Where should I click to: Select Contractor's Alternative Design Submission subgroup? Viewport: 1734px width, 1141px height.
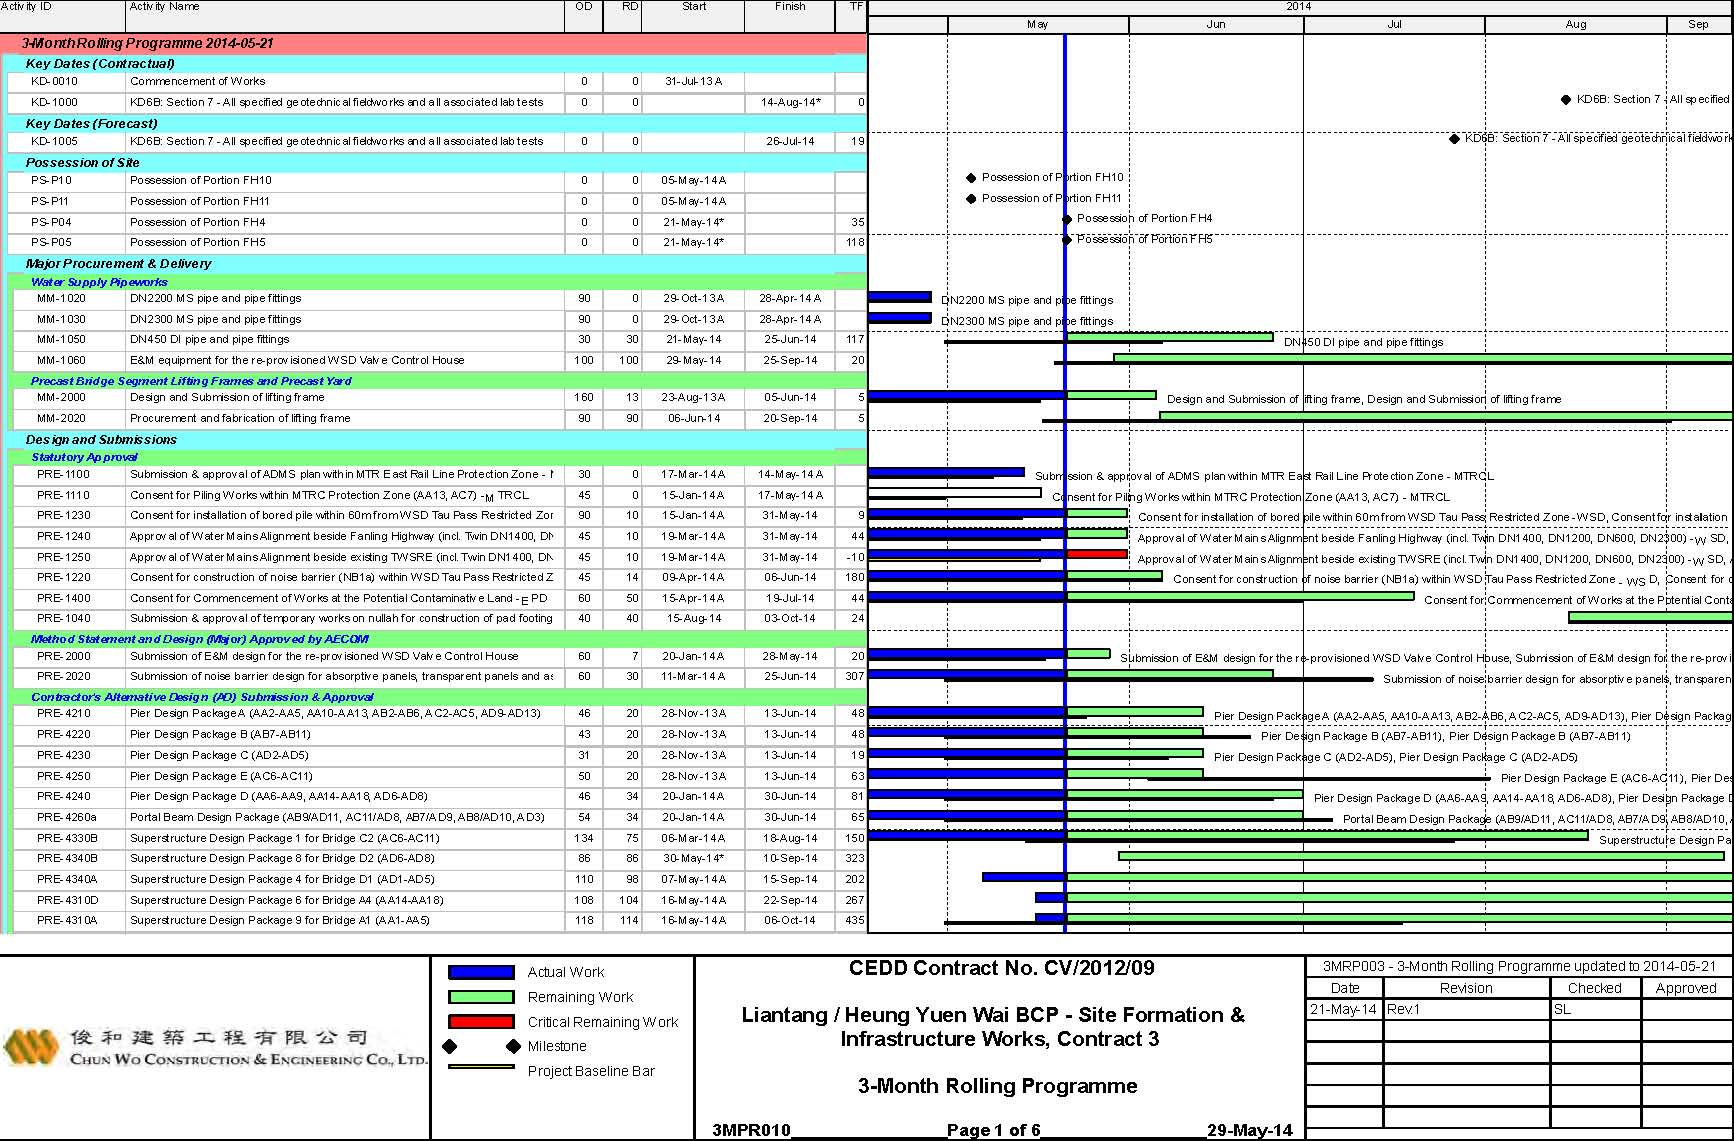(440, 697)
